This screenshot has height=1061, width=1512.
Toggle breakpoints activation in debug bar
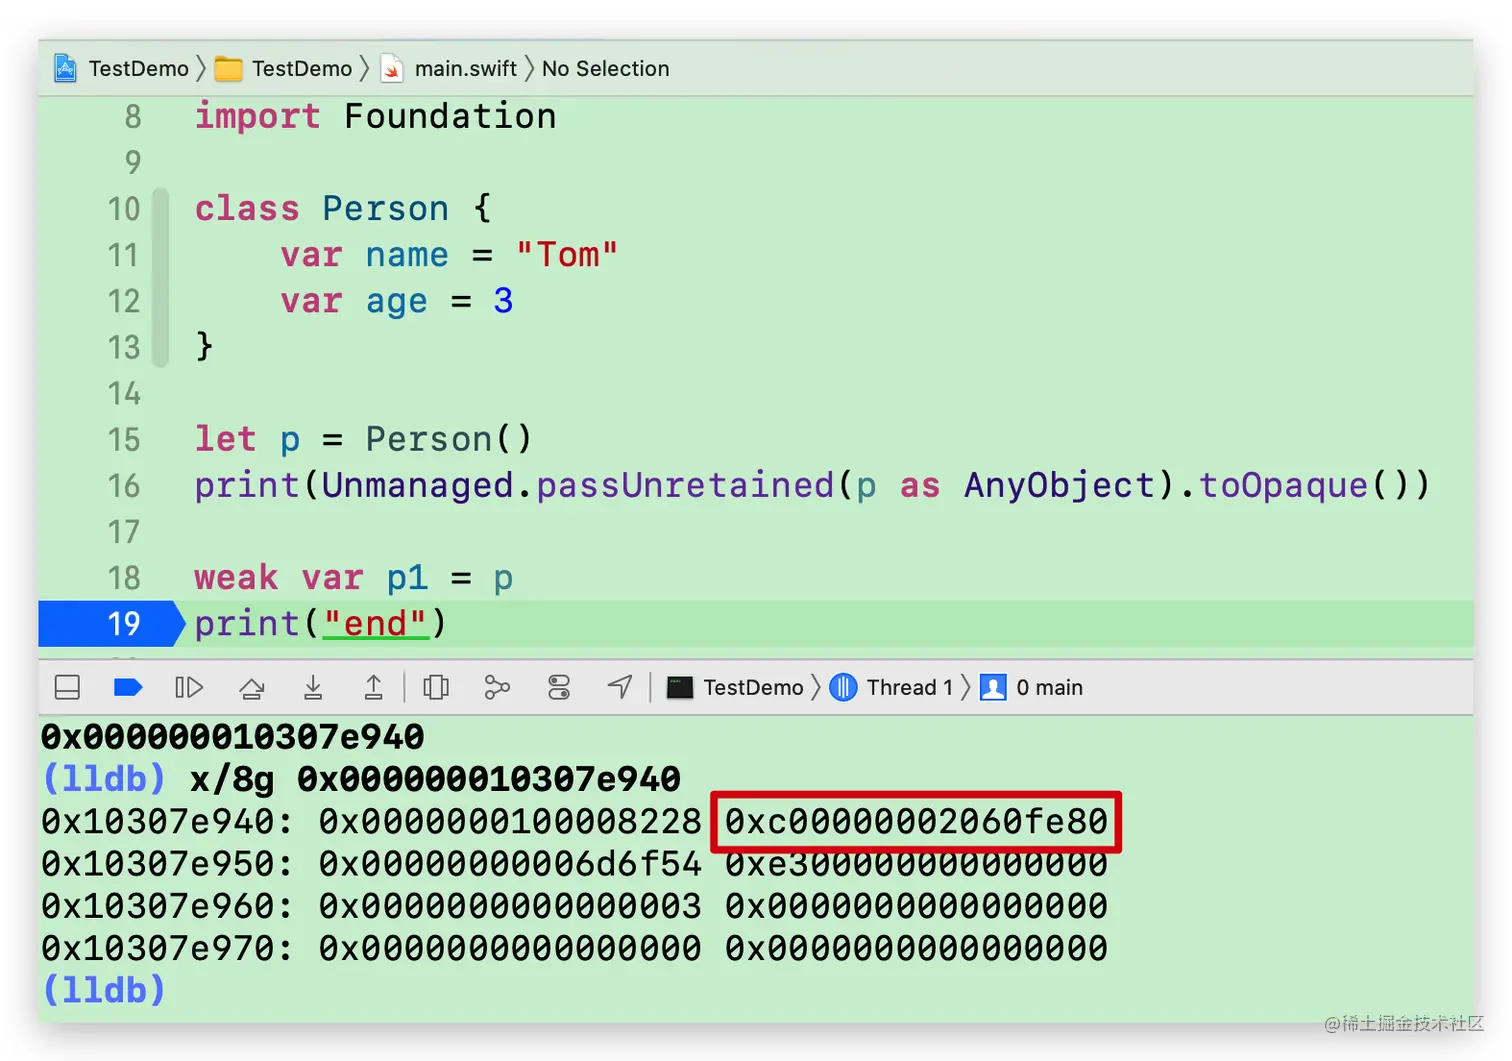click(128, 687)
